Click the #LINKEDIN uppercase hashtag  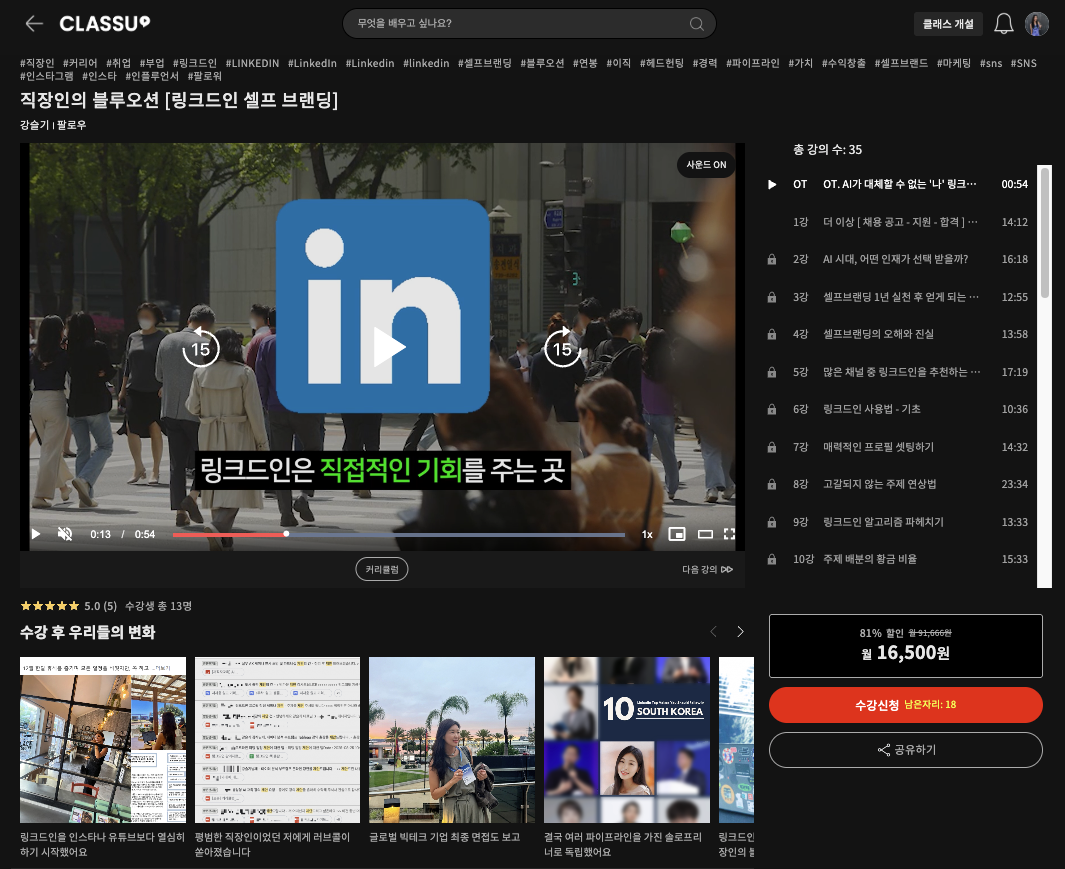[252, 63]
